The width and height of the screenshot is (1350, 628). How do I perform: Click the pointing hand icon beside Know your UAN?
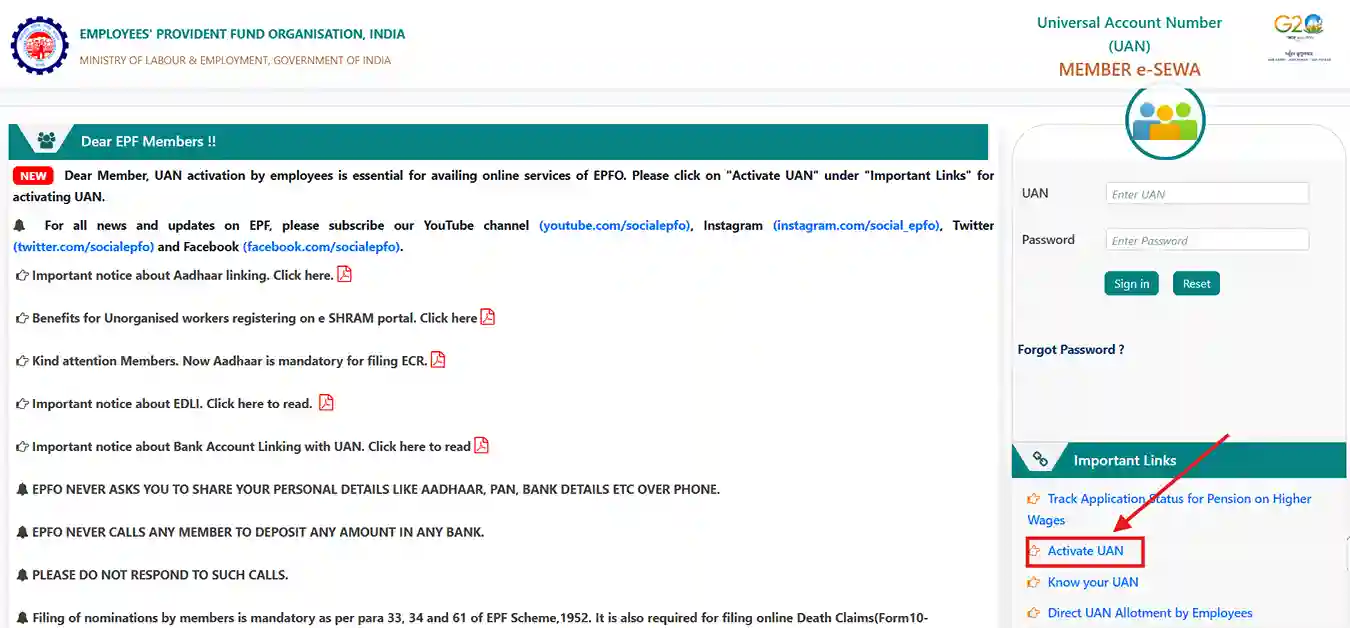tap(1034, 582)
